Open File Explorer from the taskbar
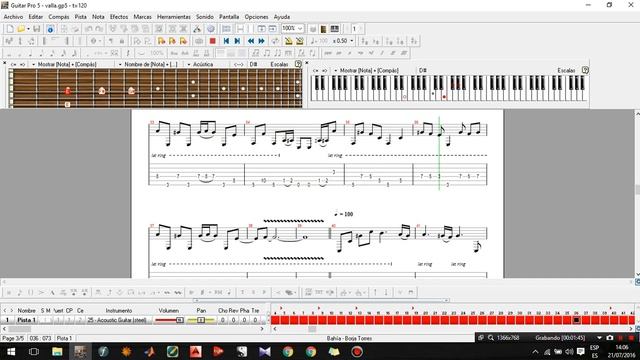Viewport: 640px width, 360px height. pos(57,352)
